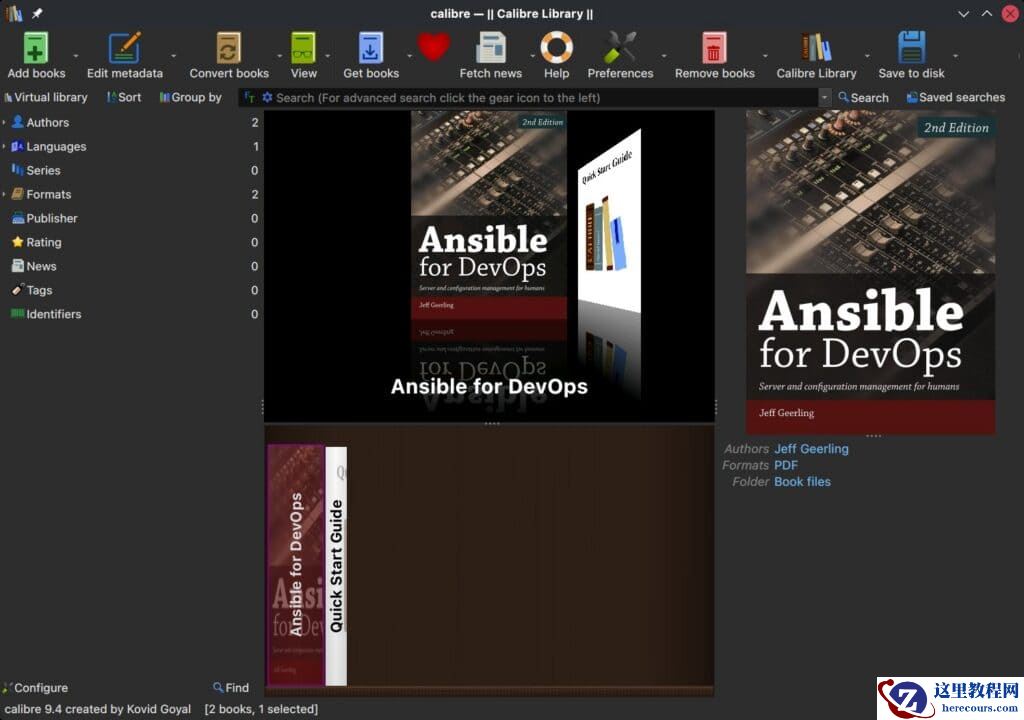Click the Group by button
The image size is (1024, 720).
click(x=191, y=97)
